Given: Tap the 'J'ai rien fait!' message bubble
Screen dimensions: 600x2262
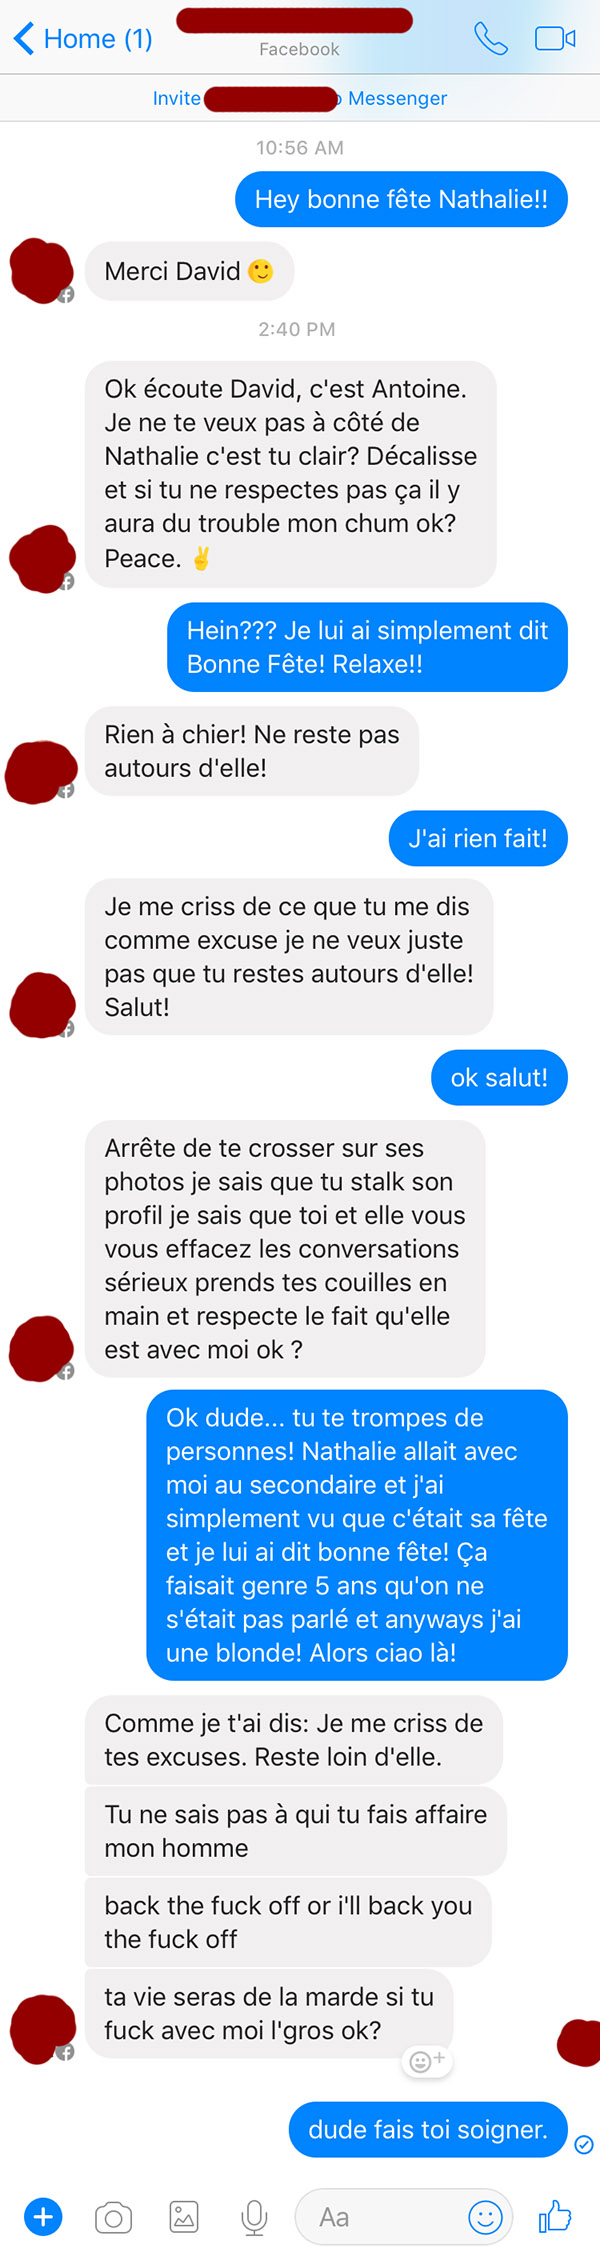Looking at the screenshot, I should (x=478, y=838).
